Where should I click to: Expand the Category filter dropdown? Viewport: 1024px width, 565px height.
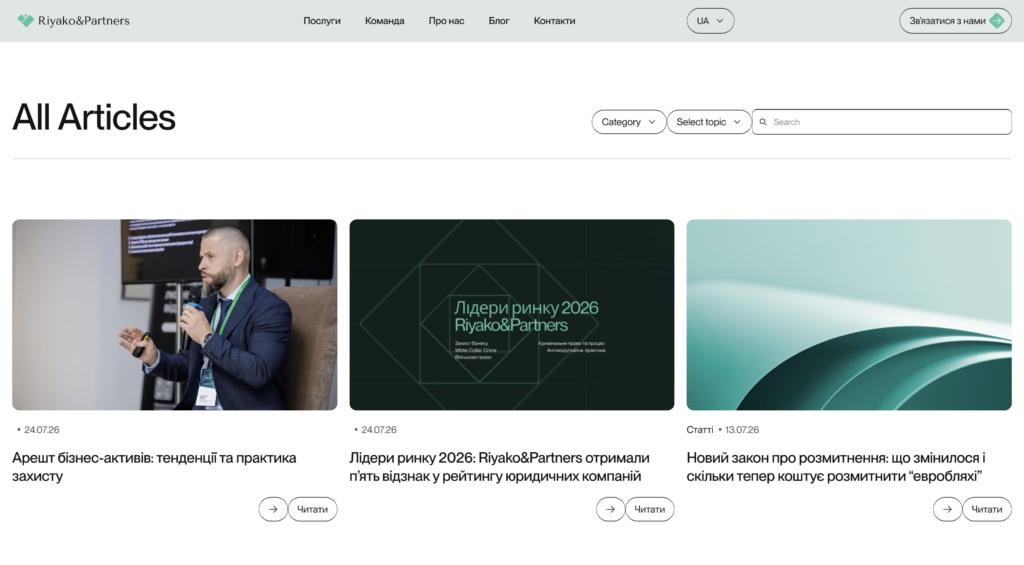click(628, 122)
